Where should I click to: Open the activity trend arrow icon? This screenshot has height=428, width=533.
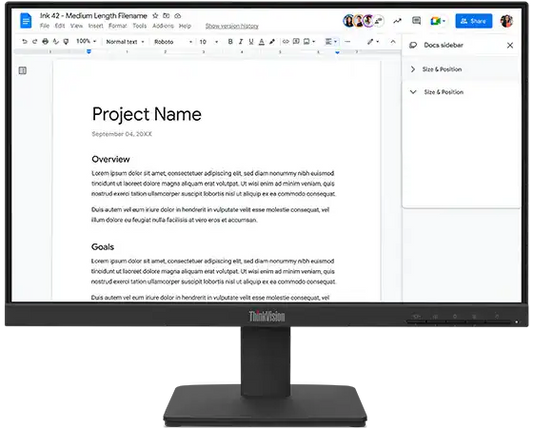(x=397, y=21)
